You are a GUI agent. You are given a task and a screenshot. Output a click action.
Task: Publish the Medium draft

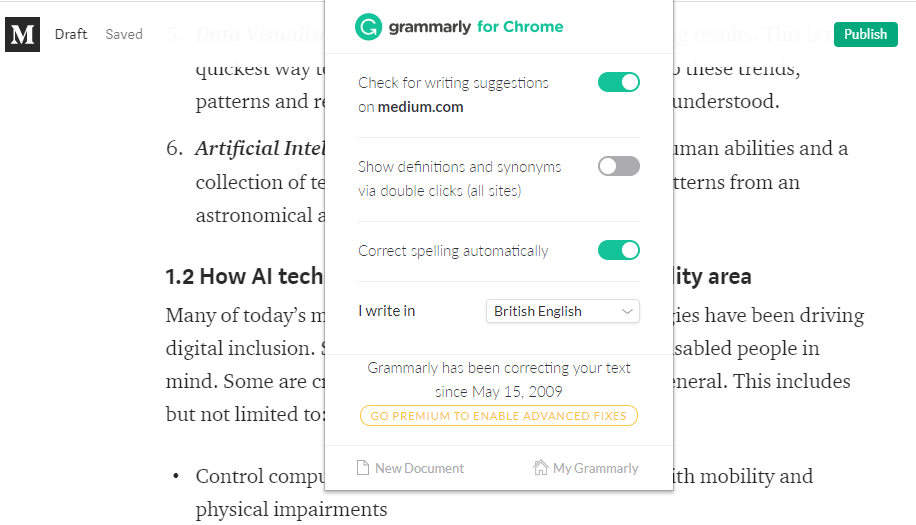[x=865, y=34]
